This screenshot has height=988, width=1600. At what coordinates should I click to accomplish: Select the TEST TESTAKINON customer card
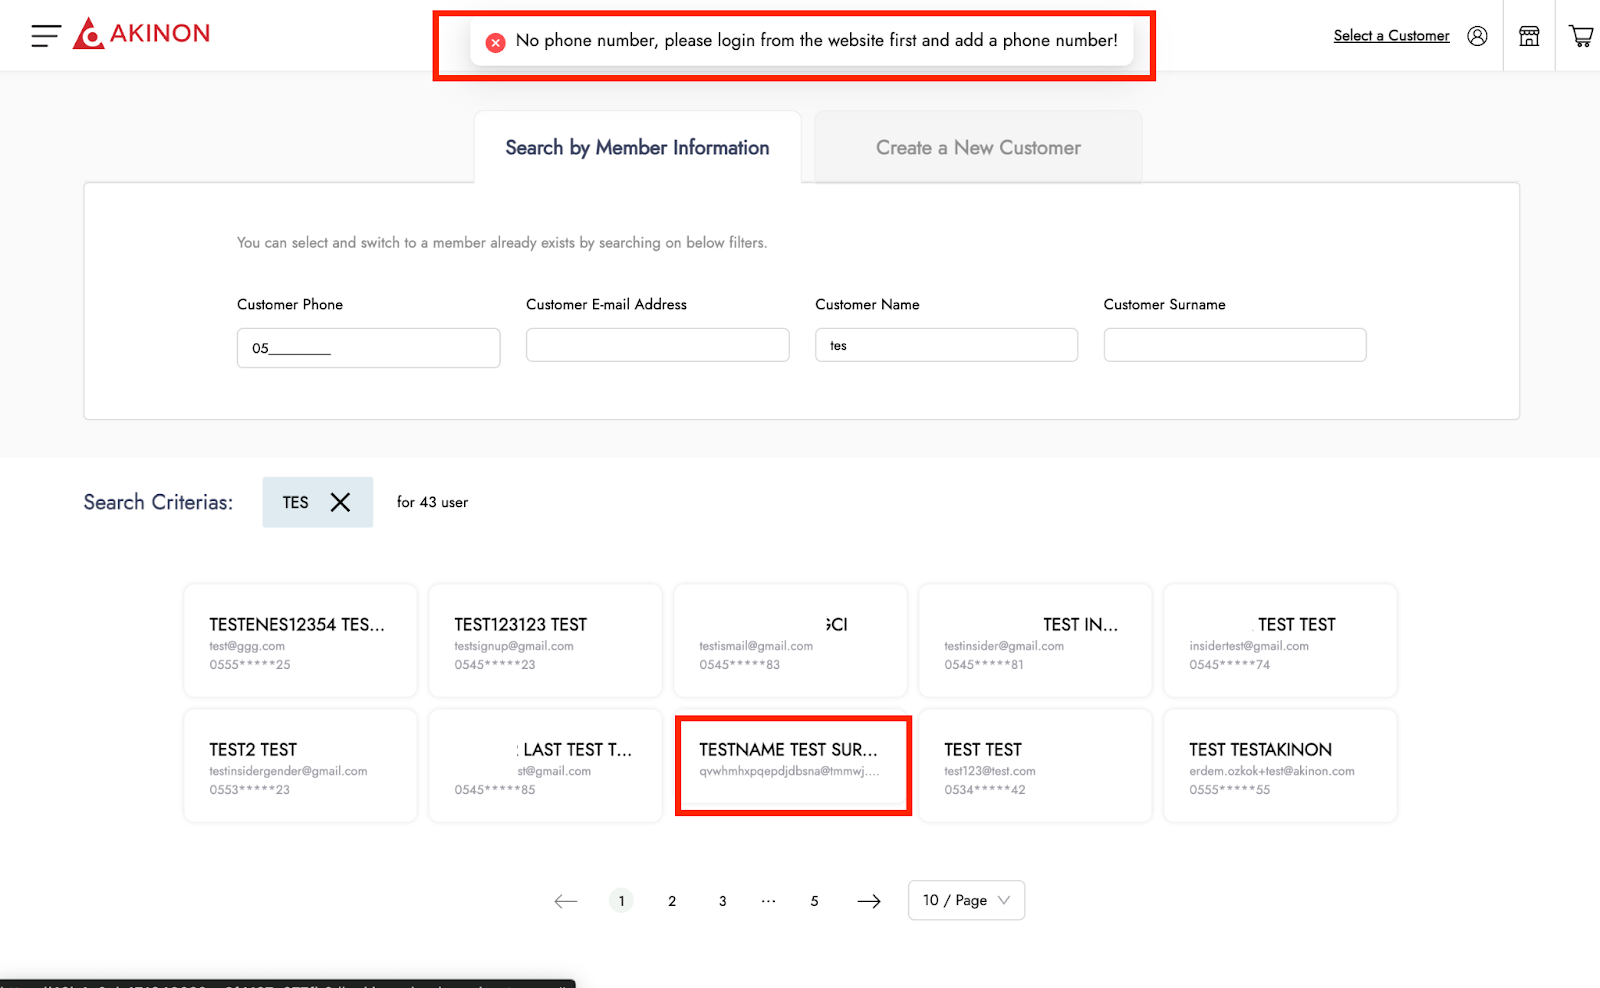1280,766
